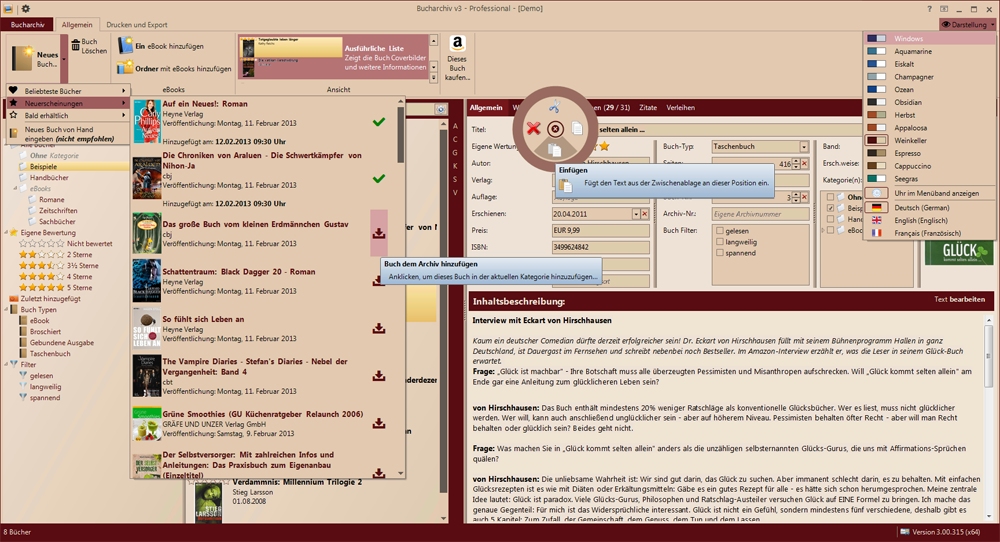Check the eBooks category checkbox in Kategorie(n) list
This screenshot has height=542, width=1000.
point(830,230)
